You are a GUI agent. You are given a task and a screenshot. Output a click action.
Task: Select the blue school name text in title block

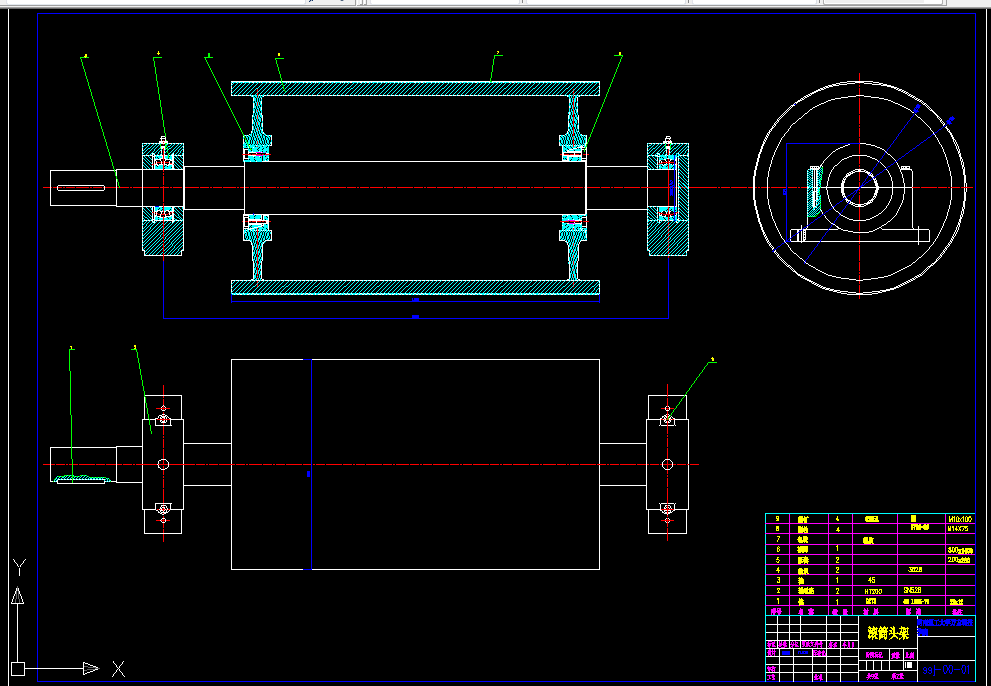(945, 626)
